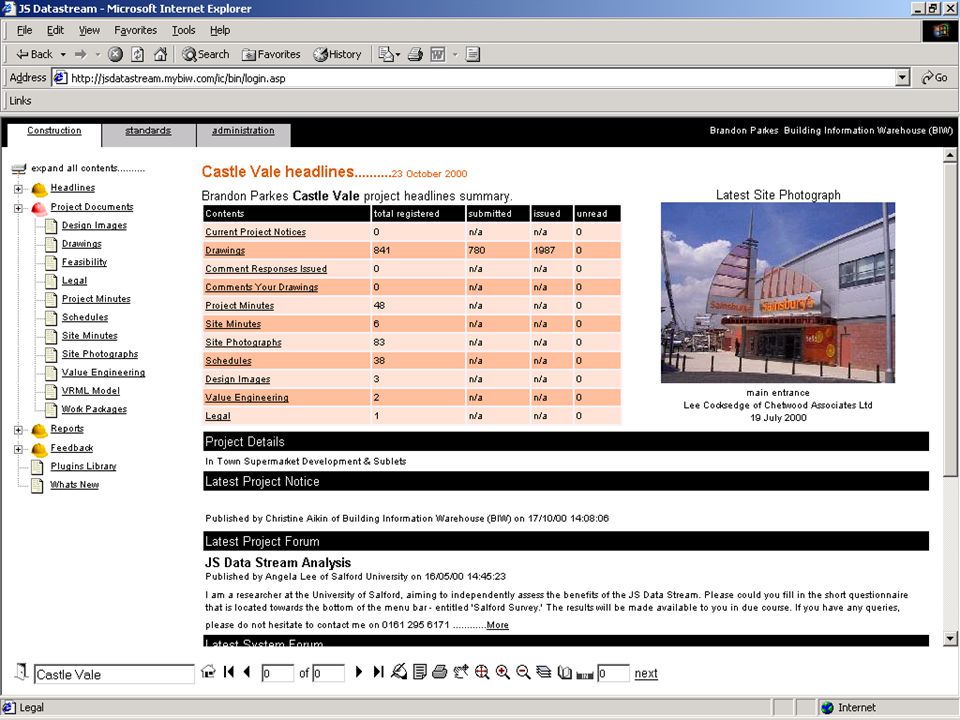Click the exit door icon beside Castle Vale
Image resolution: width=960 pixels, height=720 pixels.
pyautogui.click(x=21, y=672)
